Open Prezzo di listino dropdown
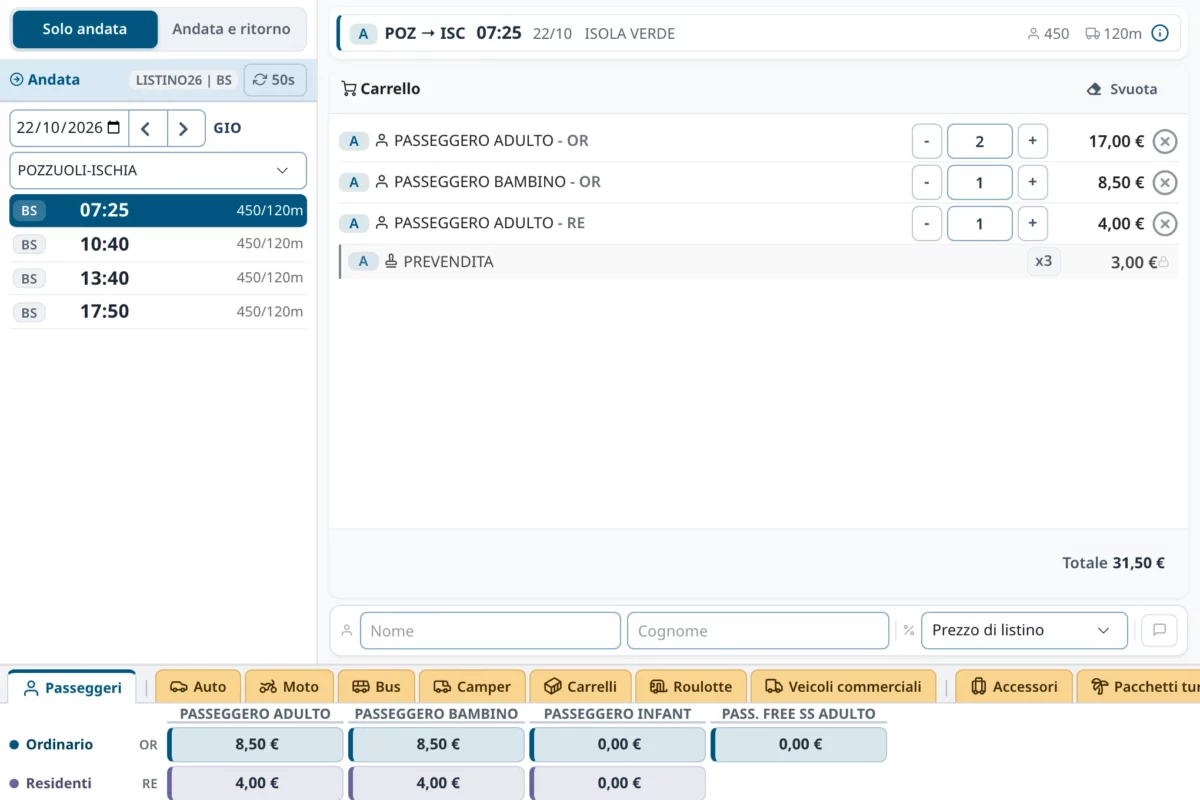Screen dimensions: 1200x800 tap(1024, 631)
